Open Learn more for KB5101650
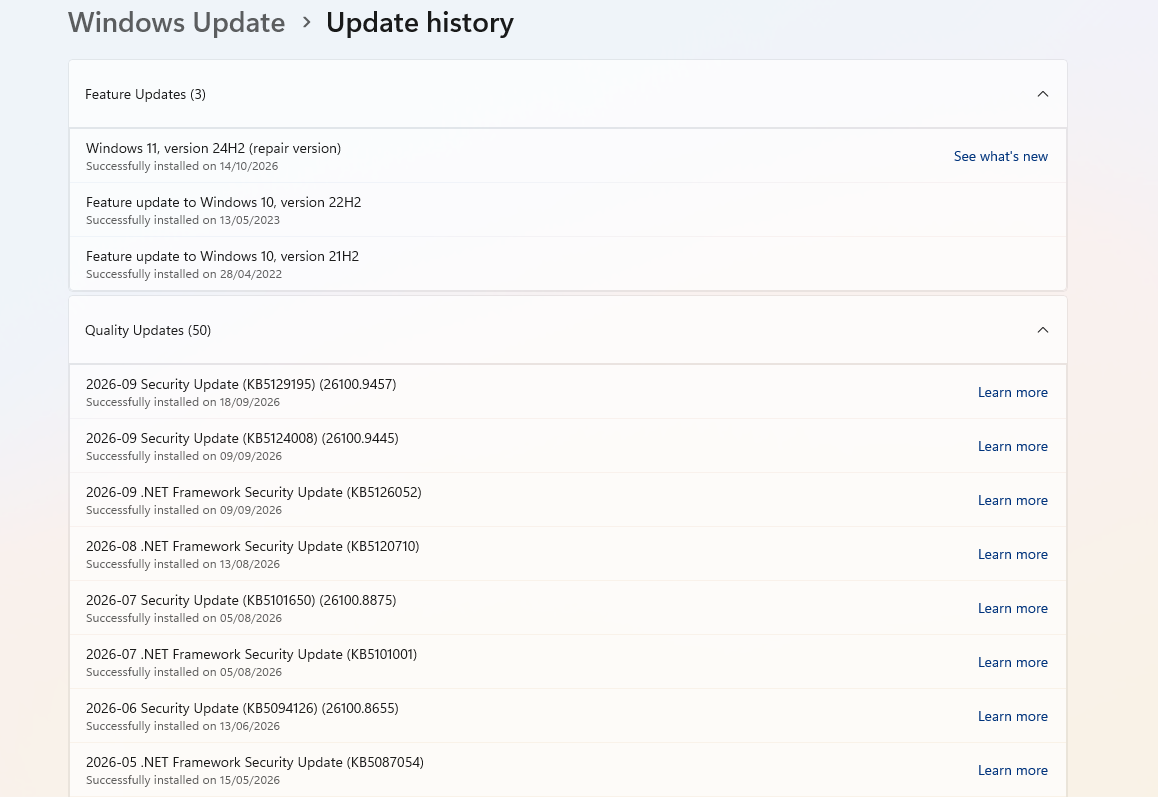Image resolution: width=1158 pixels, height=797 pixels. point(1013,608)
